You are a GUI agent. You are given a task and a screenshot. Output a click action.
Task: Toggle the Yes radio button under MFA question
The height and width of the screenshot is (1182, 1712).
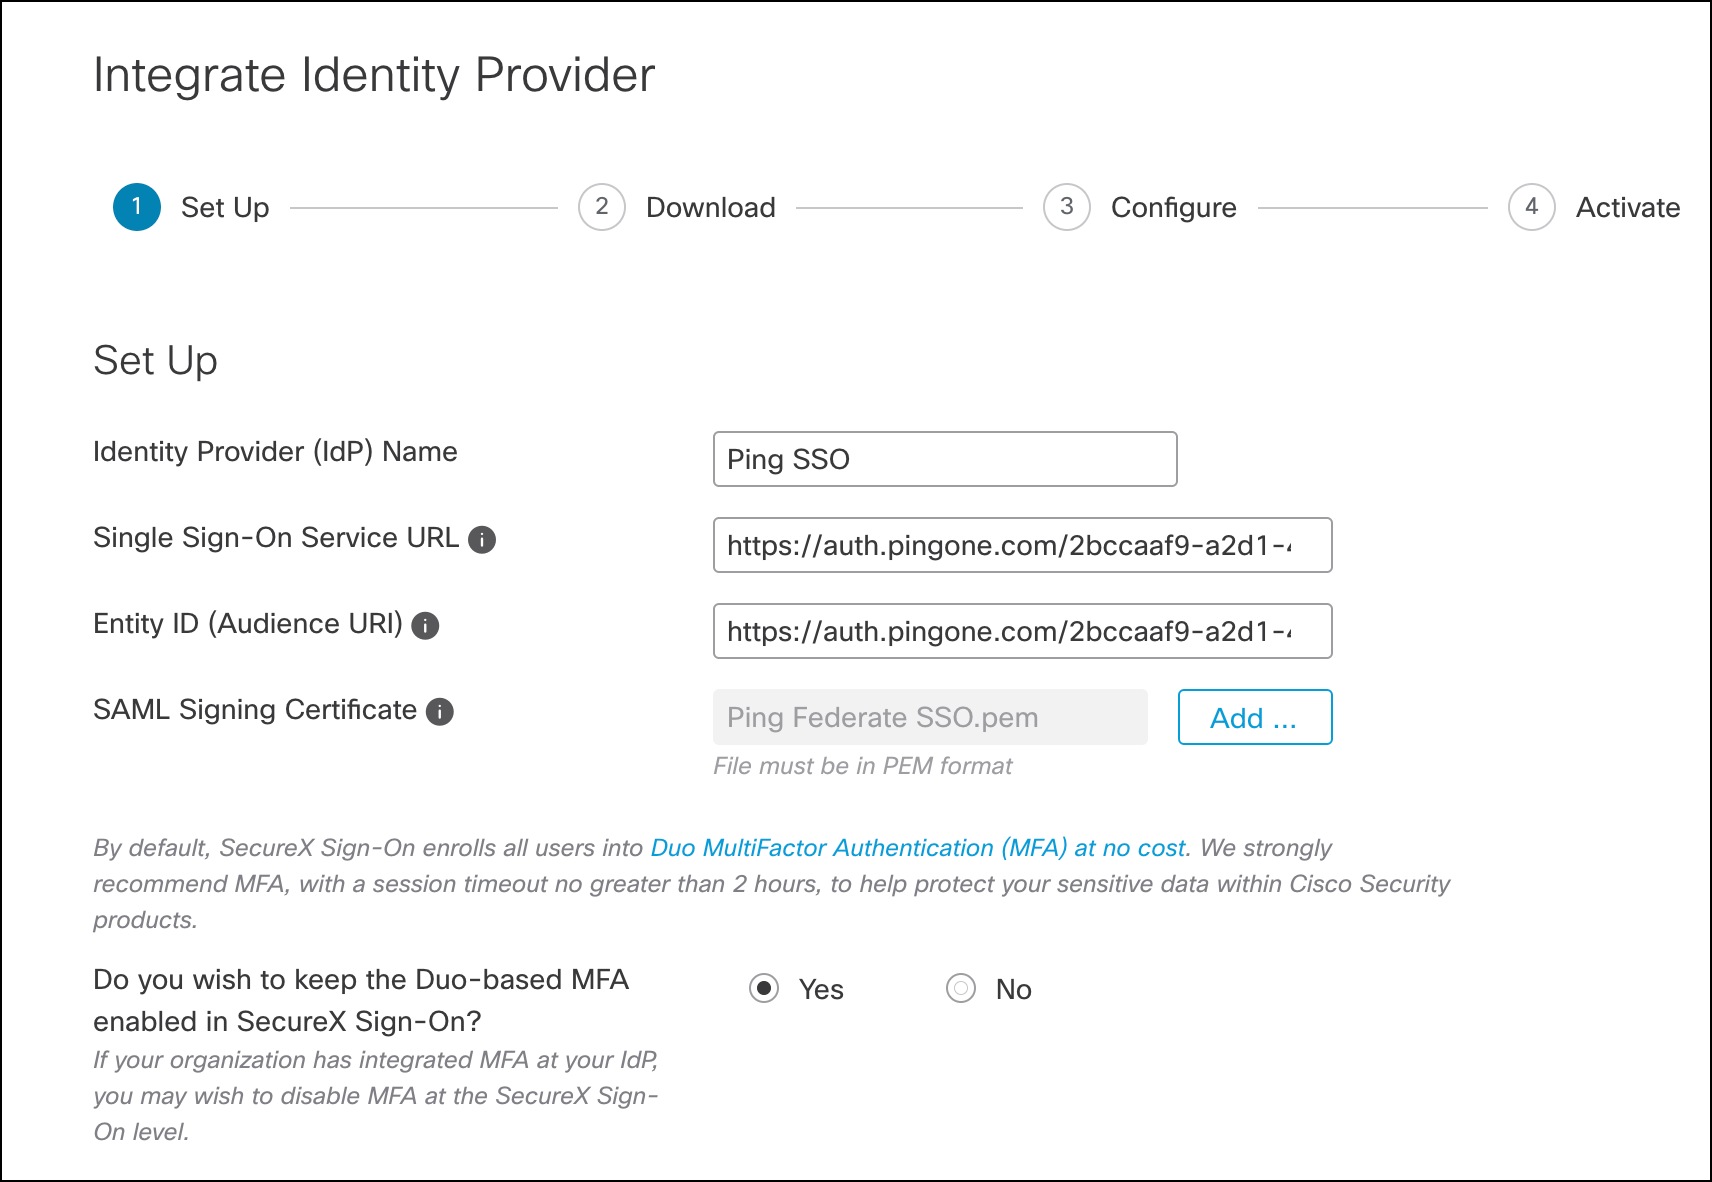tap(765, 989)
